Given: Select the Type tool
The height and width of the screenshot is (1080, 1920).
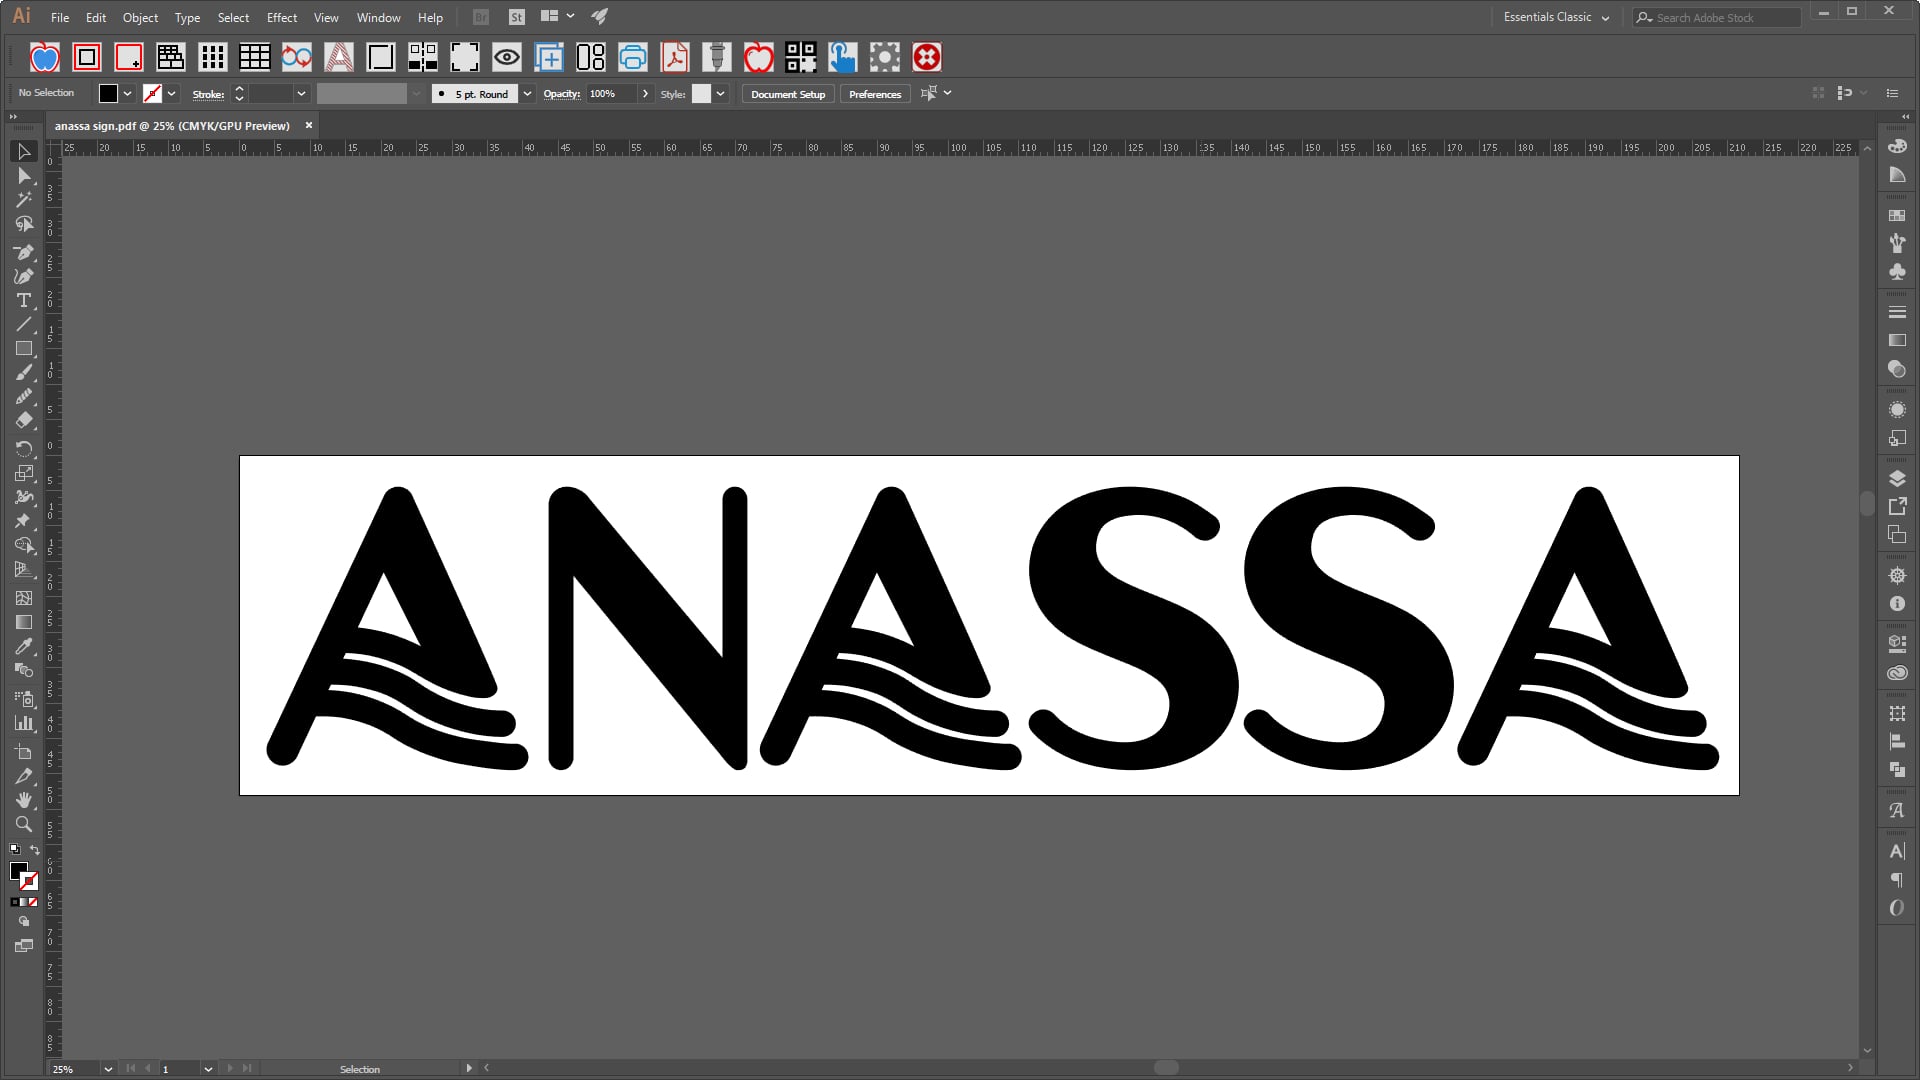Looking at the screenshot, I should pyautogui.click(x=24, y=300).
